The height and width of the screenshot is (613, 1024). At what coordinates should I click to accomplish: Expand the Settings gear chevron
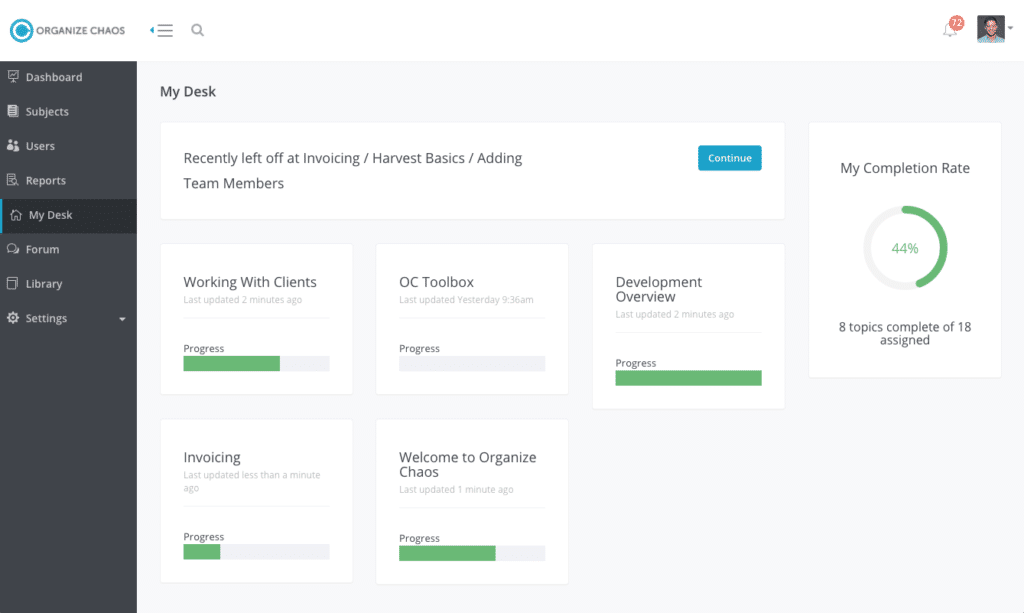122,318
